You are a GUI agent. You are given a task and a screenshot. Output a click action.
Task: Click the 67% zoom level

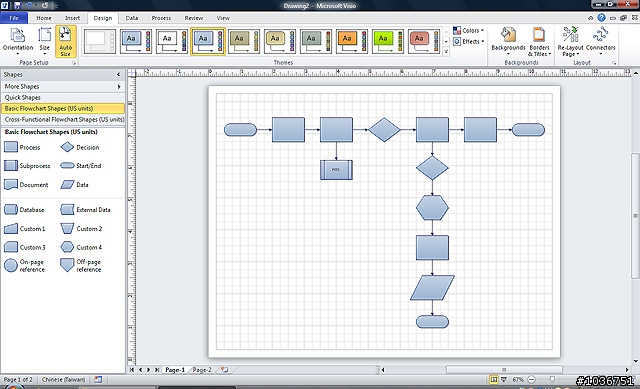click(518, 380)
